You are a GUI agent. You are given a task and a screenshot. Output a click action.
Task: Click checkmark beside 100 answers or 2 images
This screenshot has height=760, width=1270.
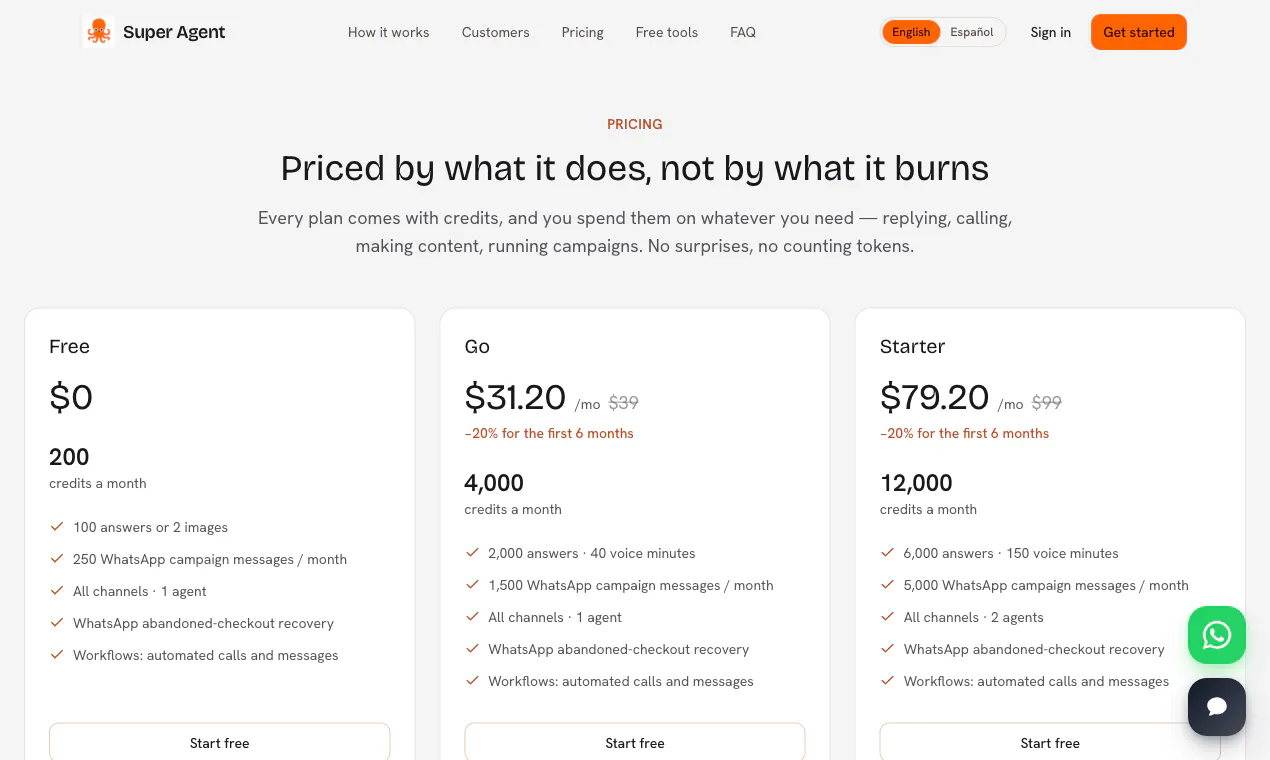coord(56,527)
